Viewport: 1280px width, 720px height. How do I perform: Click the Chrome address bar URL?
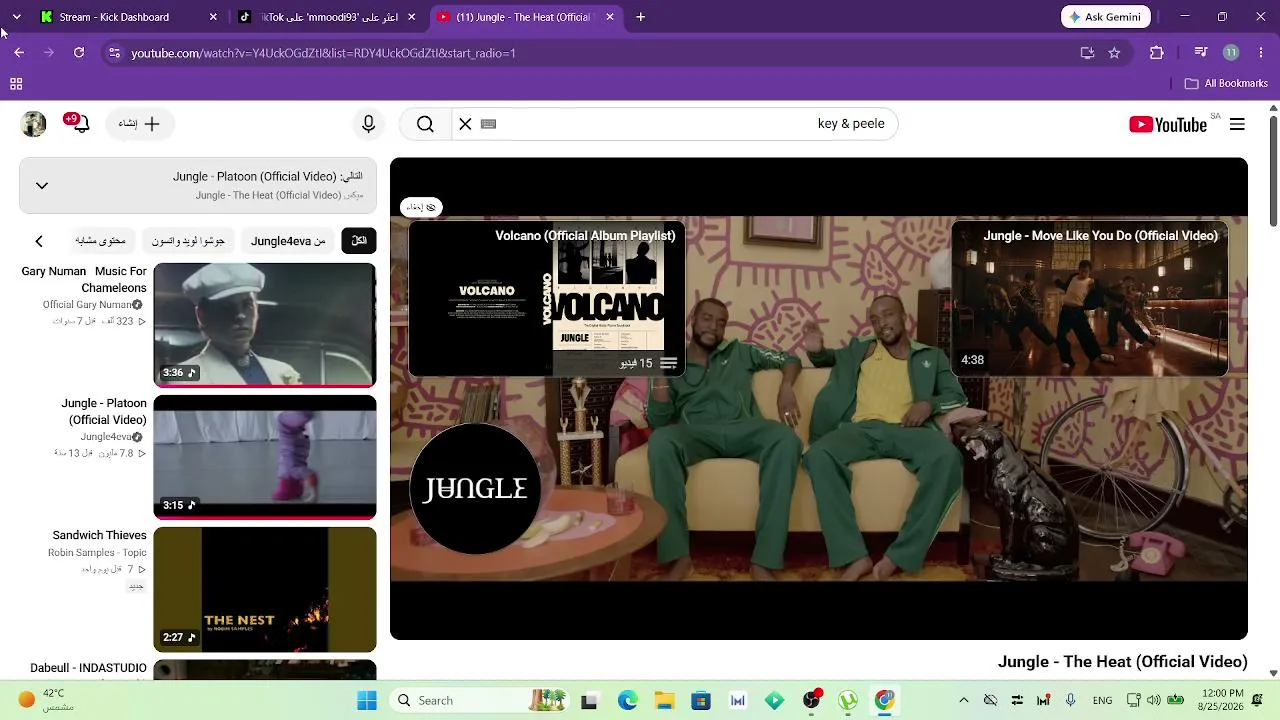tap(323, 53)
